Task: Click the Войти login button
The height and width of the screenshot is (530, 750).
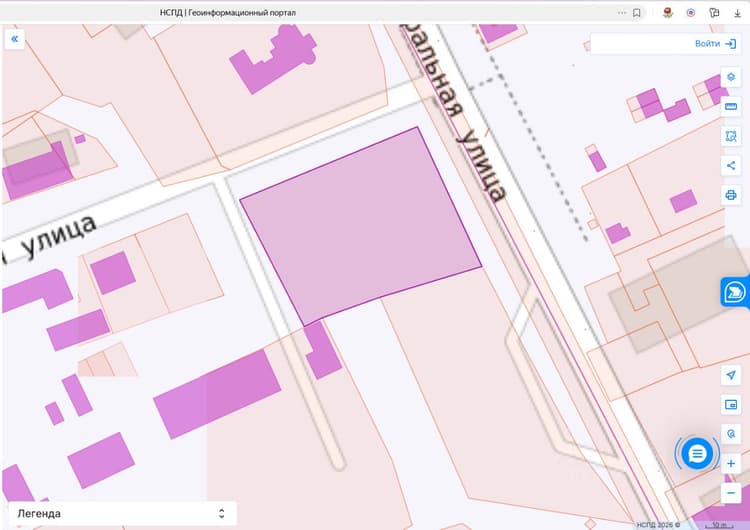Action: pos(715,44)
